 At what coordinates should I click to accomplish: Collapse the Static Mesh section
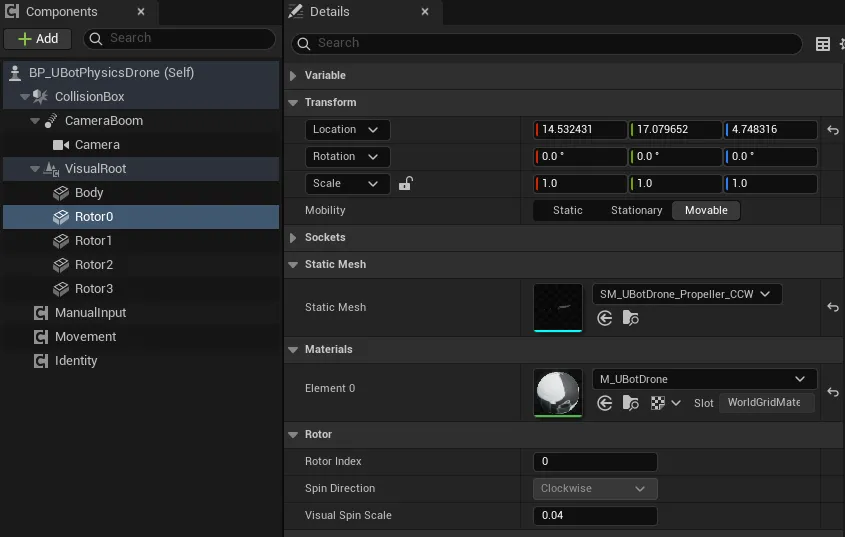(x=293, y=265)
